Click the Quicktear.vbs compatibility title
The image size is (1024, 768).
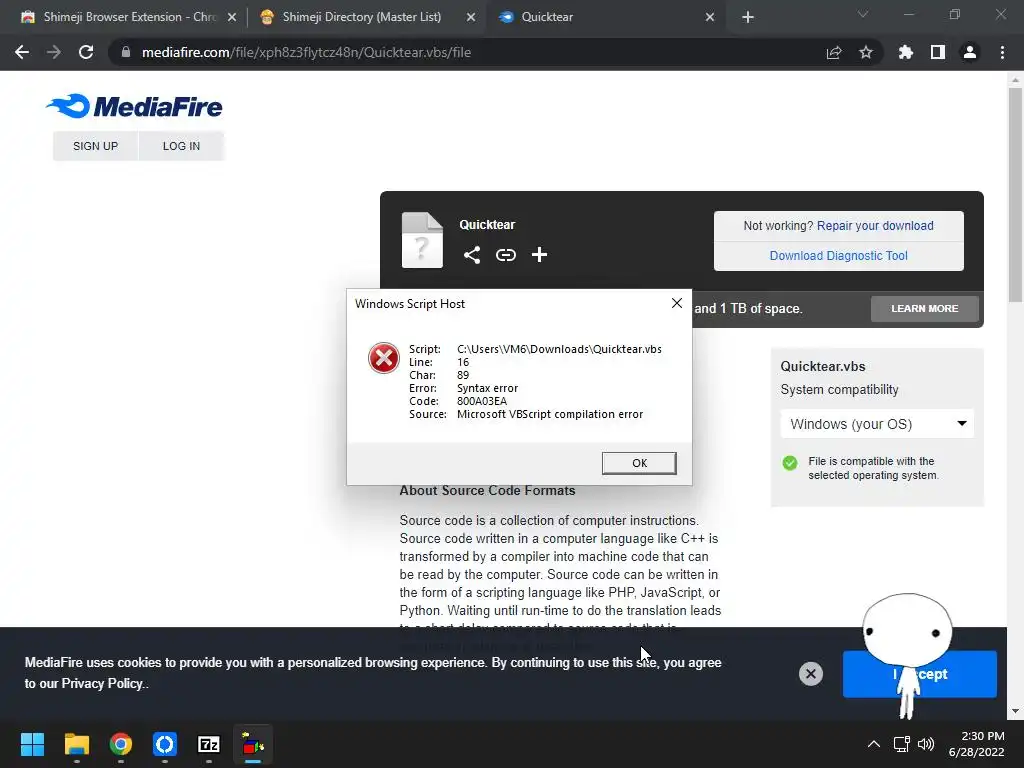(x=823, y=366)
